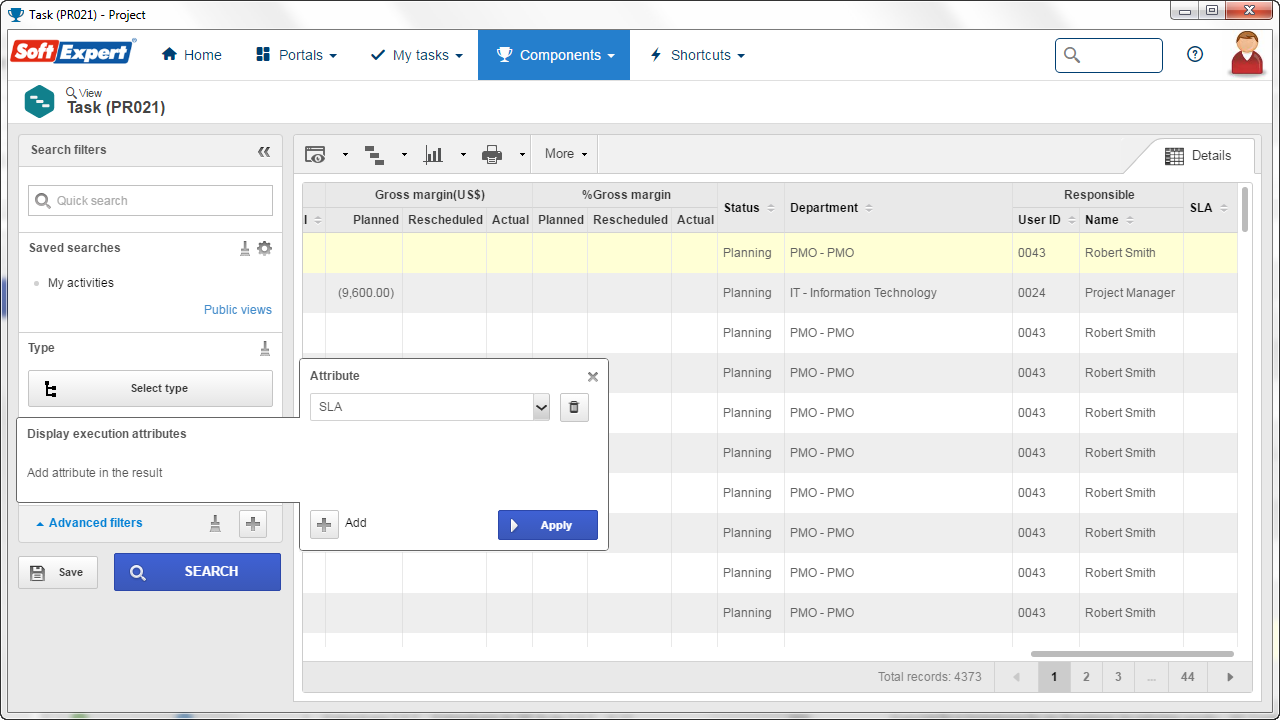The height and width of the screenshot is (720, 1280).
Task: Go to the next page arrow
Action: point(1230,677)
